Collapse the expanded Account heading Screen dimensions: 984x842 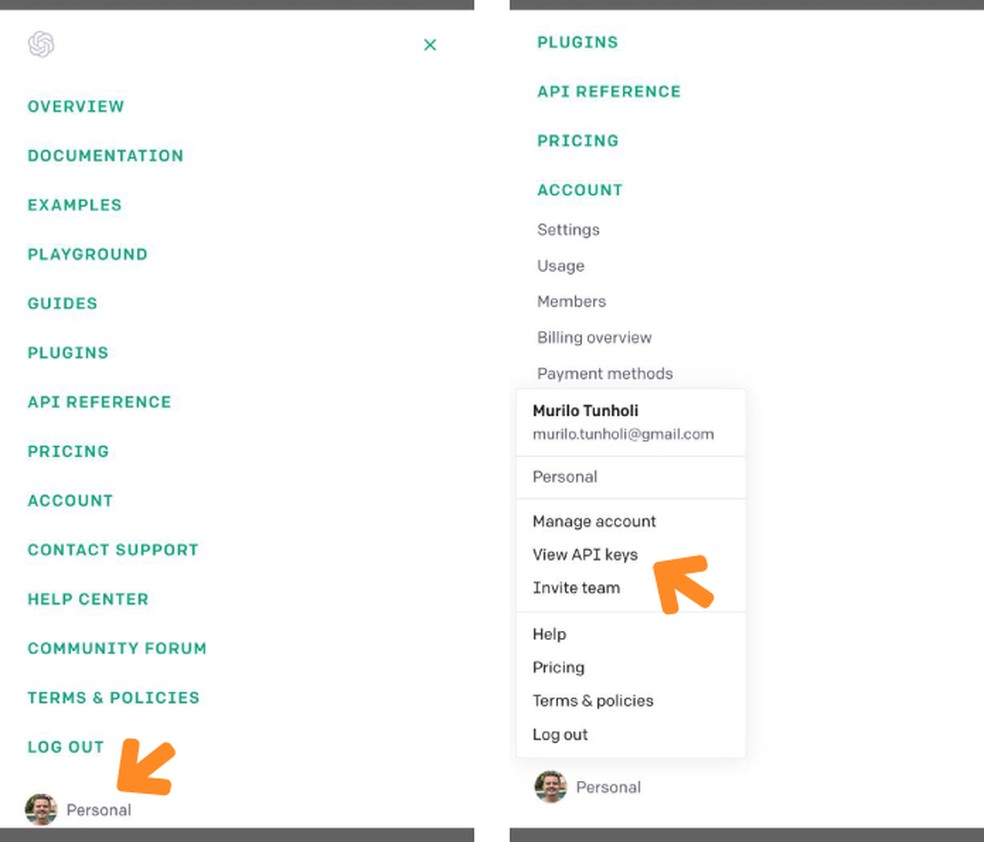(x=580, y=190)
